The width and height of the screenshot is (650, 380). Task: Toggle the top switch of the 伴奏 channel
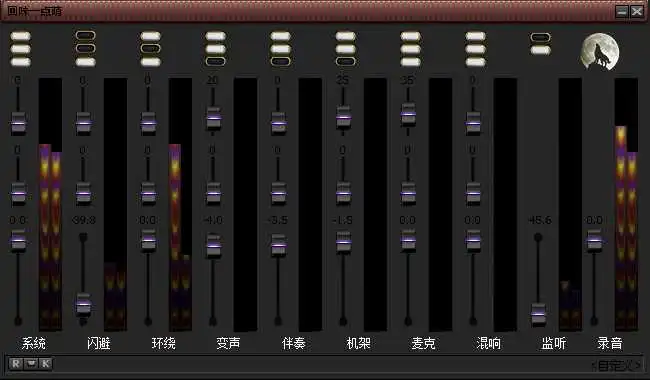tap(281, 36)
